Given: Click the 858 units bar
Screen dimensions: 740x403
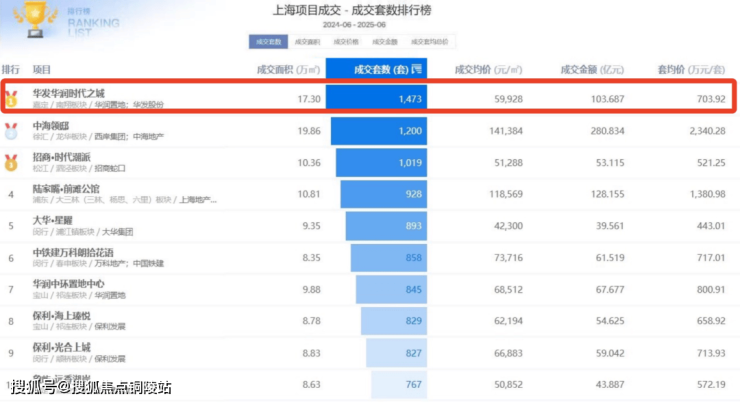Looking at the screenshot, I should click(389, 258).
